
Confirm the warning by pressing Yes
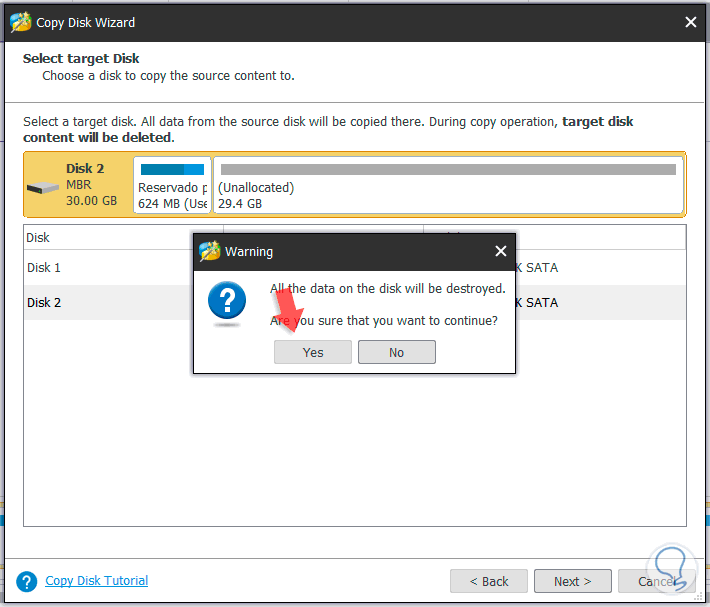(x=313, y=352)
